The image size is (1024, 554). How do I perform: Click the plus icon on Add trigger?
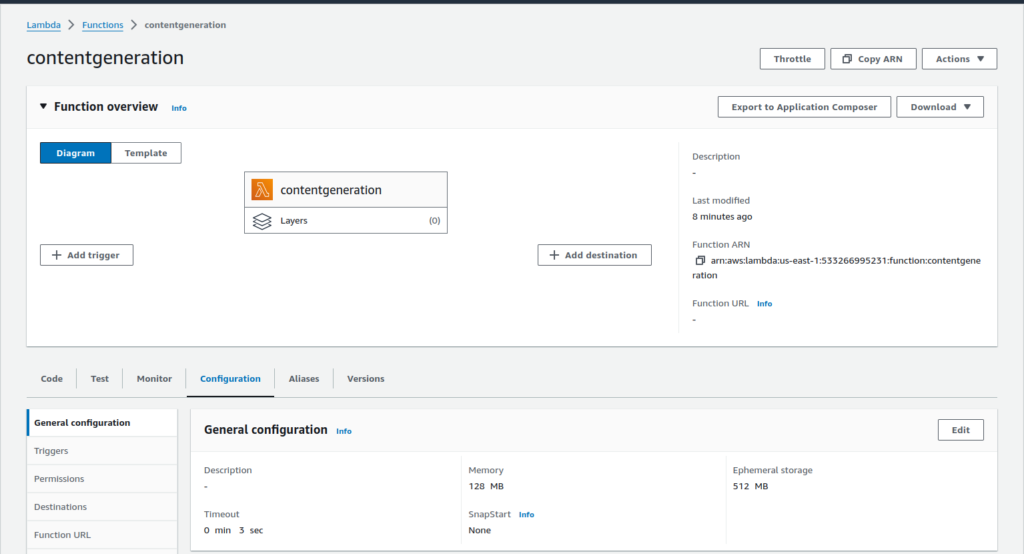pos(57,255)
